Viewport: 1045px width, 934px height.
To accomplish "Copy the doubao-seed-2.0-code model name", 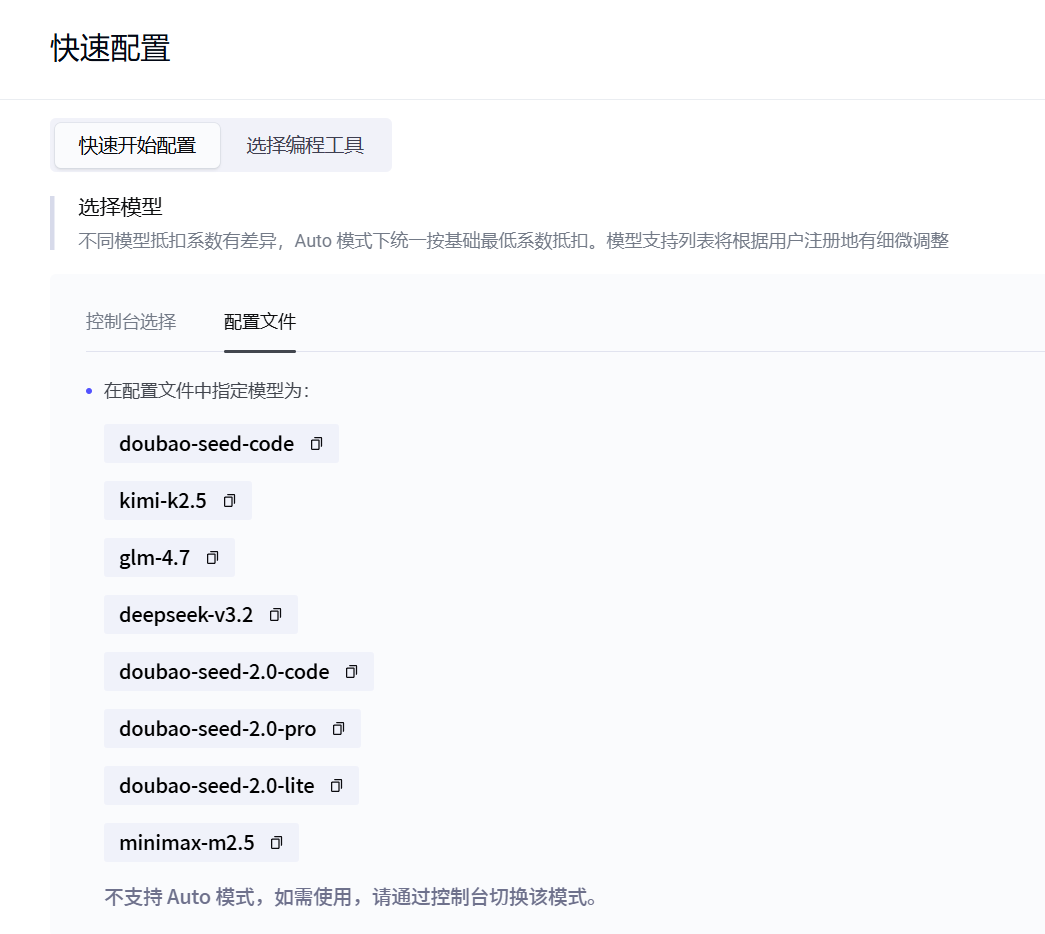I will tap(351, 672).
